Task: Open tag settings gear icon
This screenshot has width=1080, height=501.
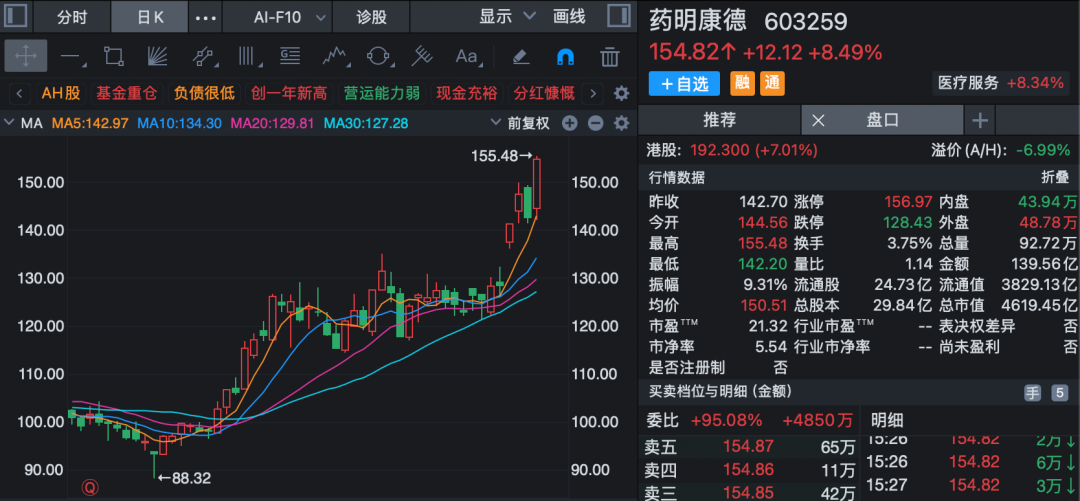Action: [x=621, y=93]
